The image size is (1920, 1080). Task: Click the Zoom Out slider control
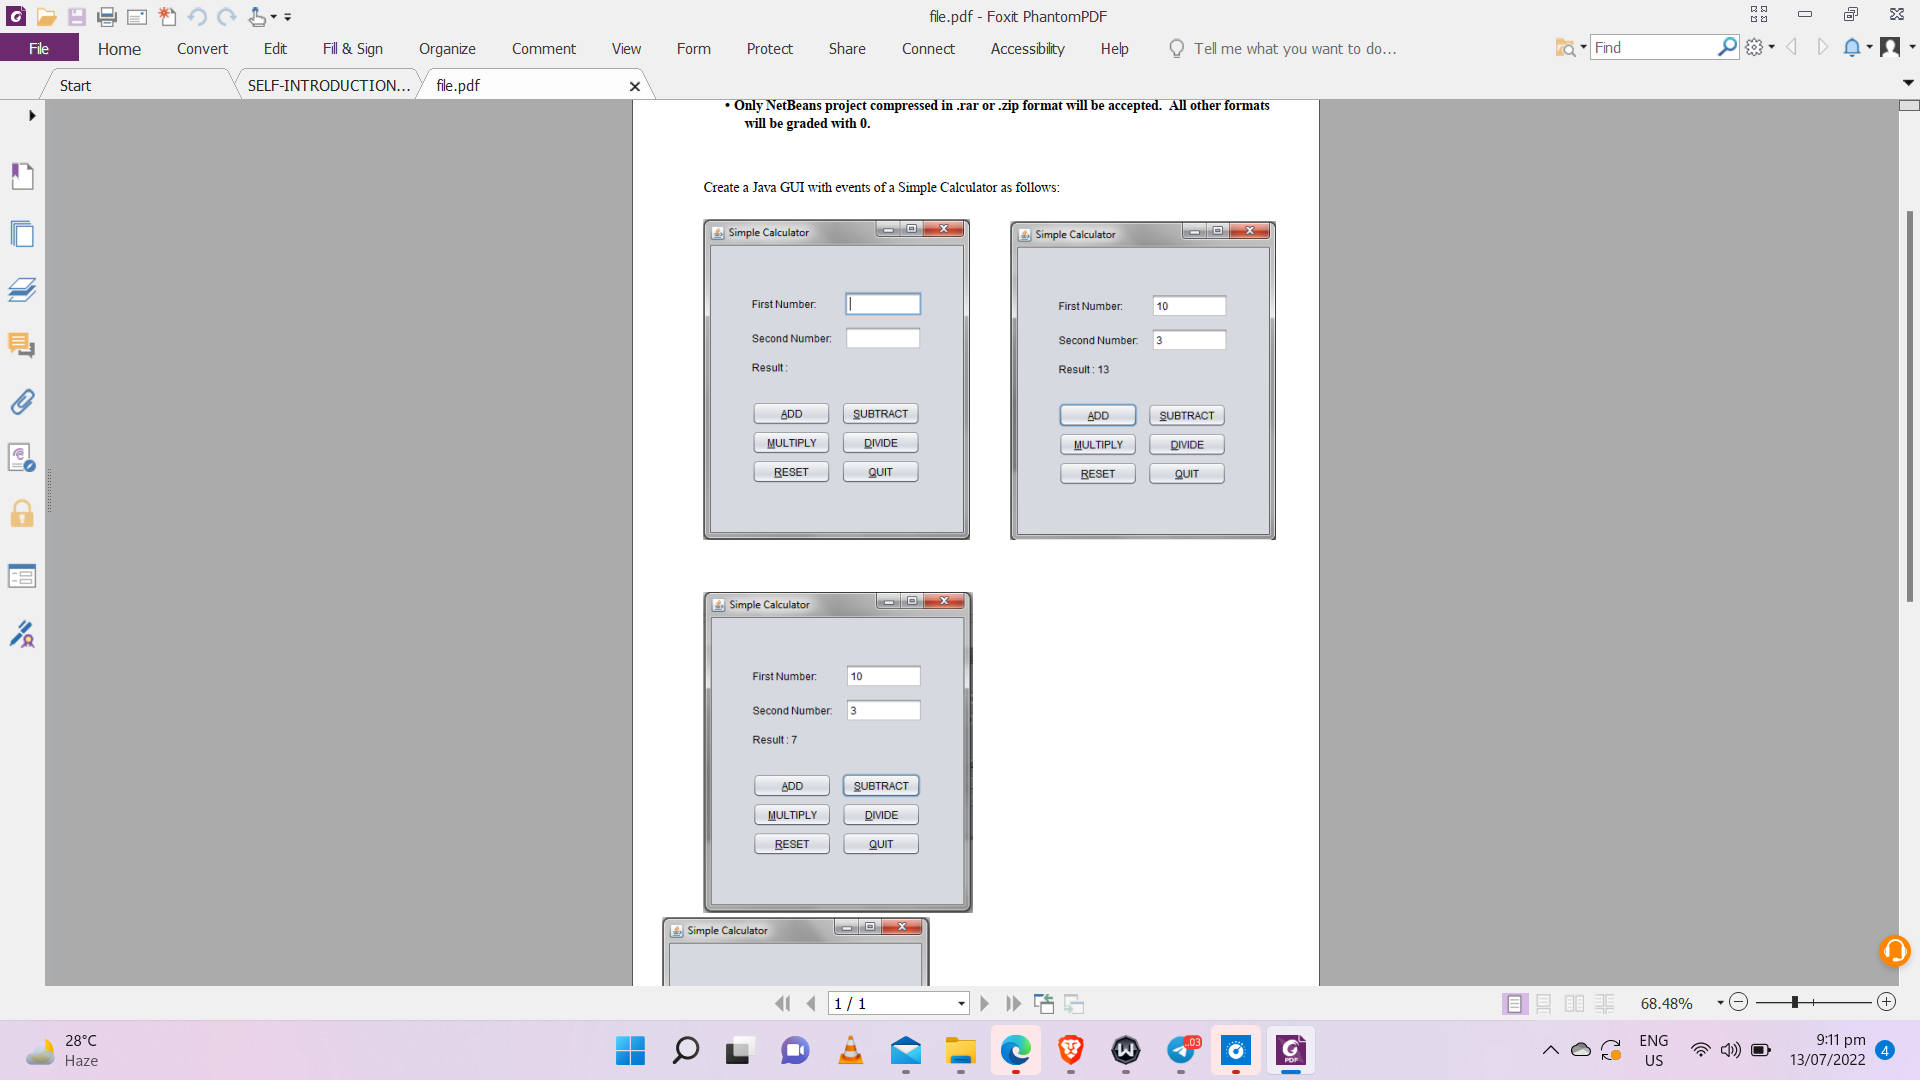(1737, 1004)
